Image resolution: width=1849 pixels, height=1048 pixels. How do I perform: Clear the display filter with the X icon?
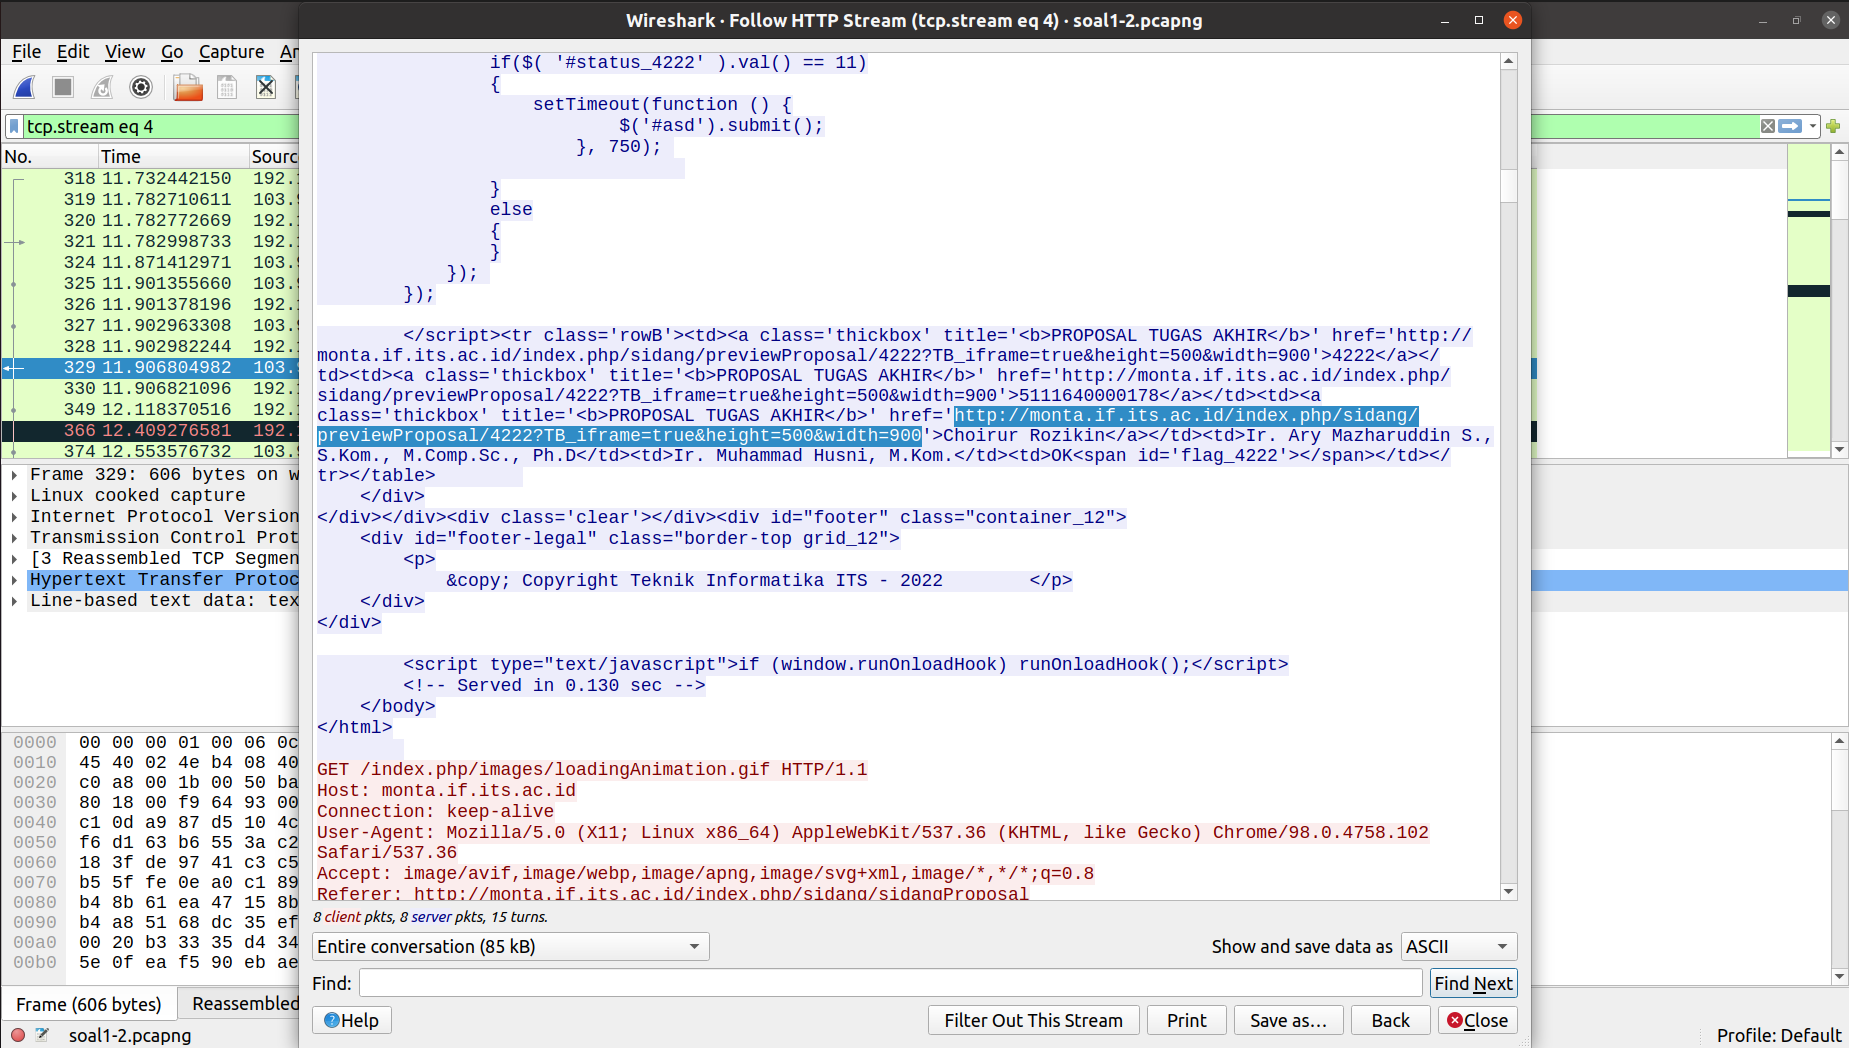coord(1768,126)
